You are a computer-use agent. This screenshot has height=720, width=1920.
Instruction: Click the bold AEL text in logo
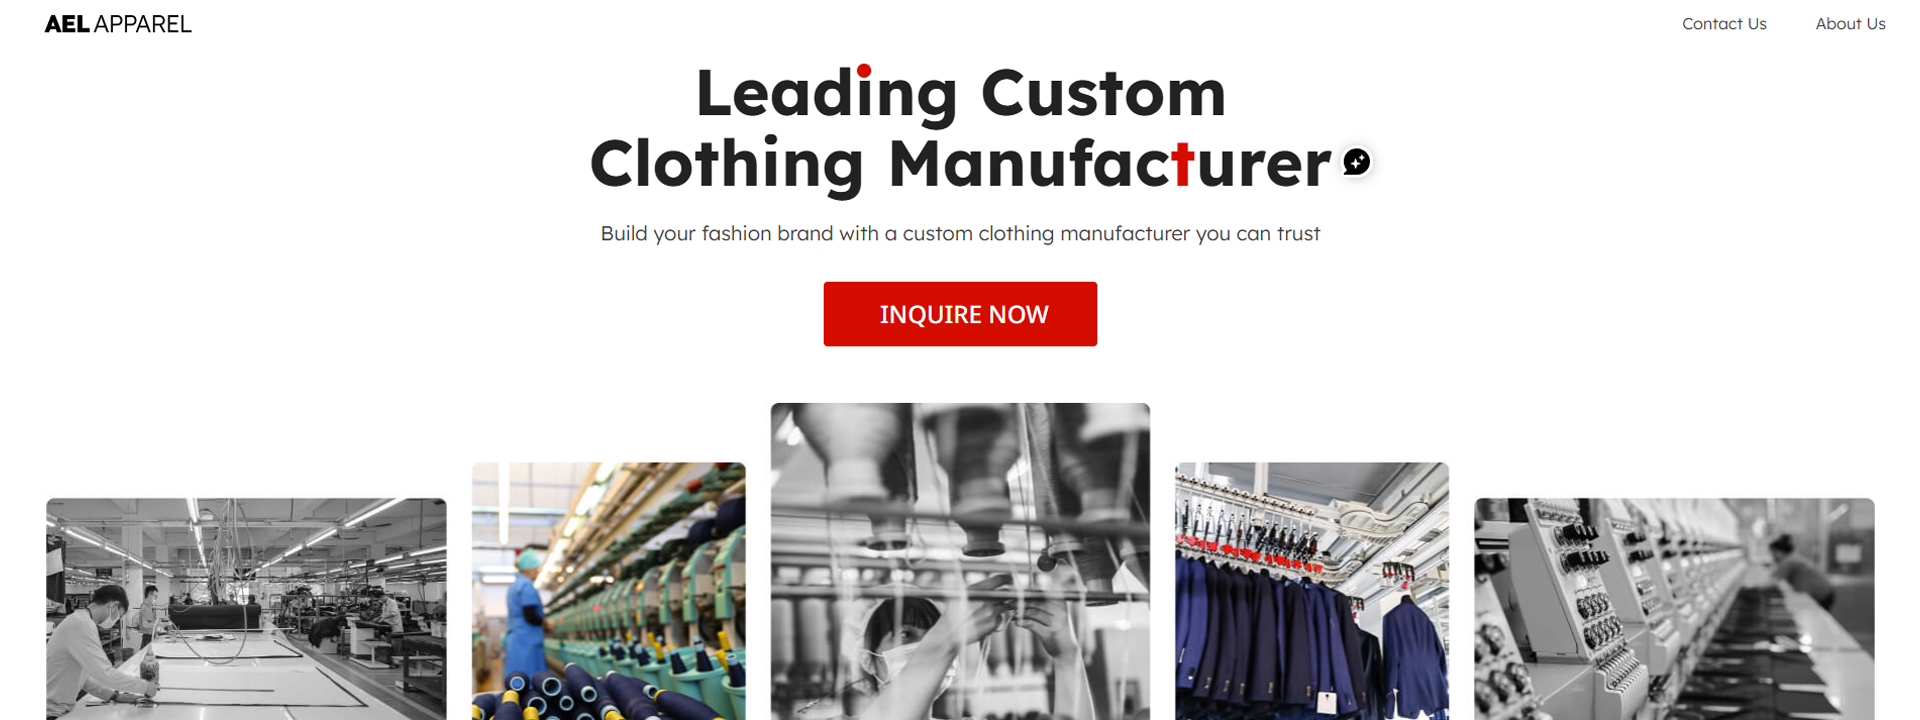67,24
